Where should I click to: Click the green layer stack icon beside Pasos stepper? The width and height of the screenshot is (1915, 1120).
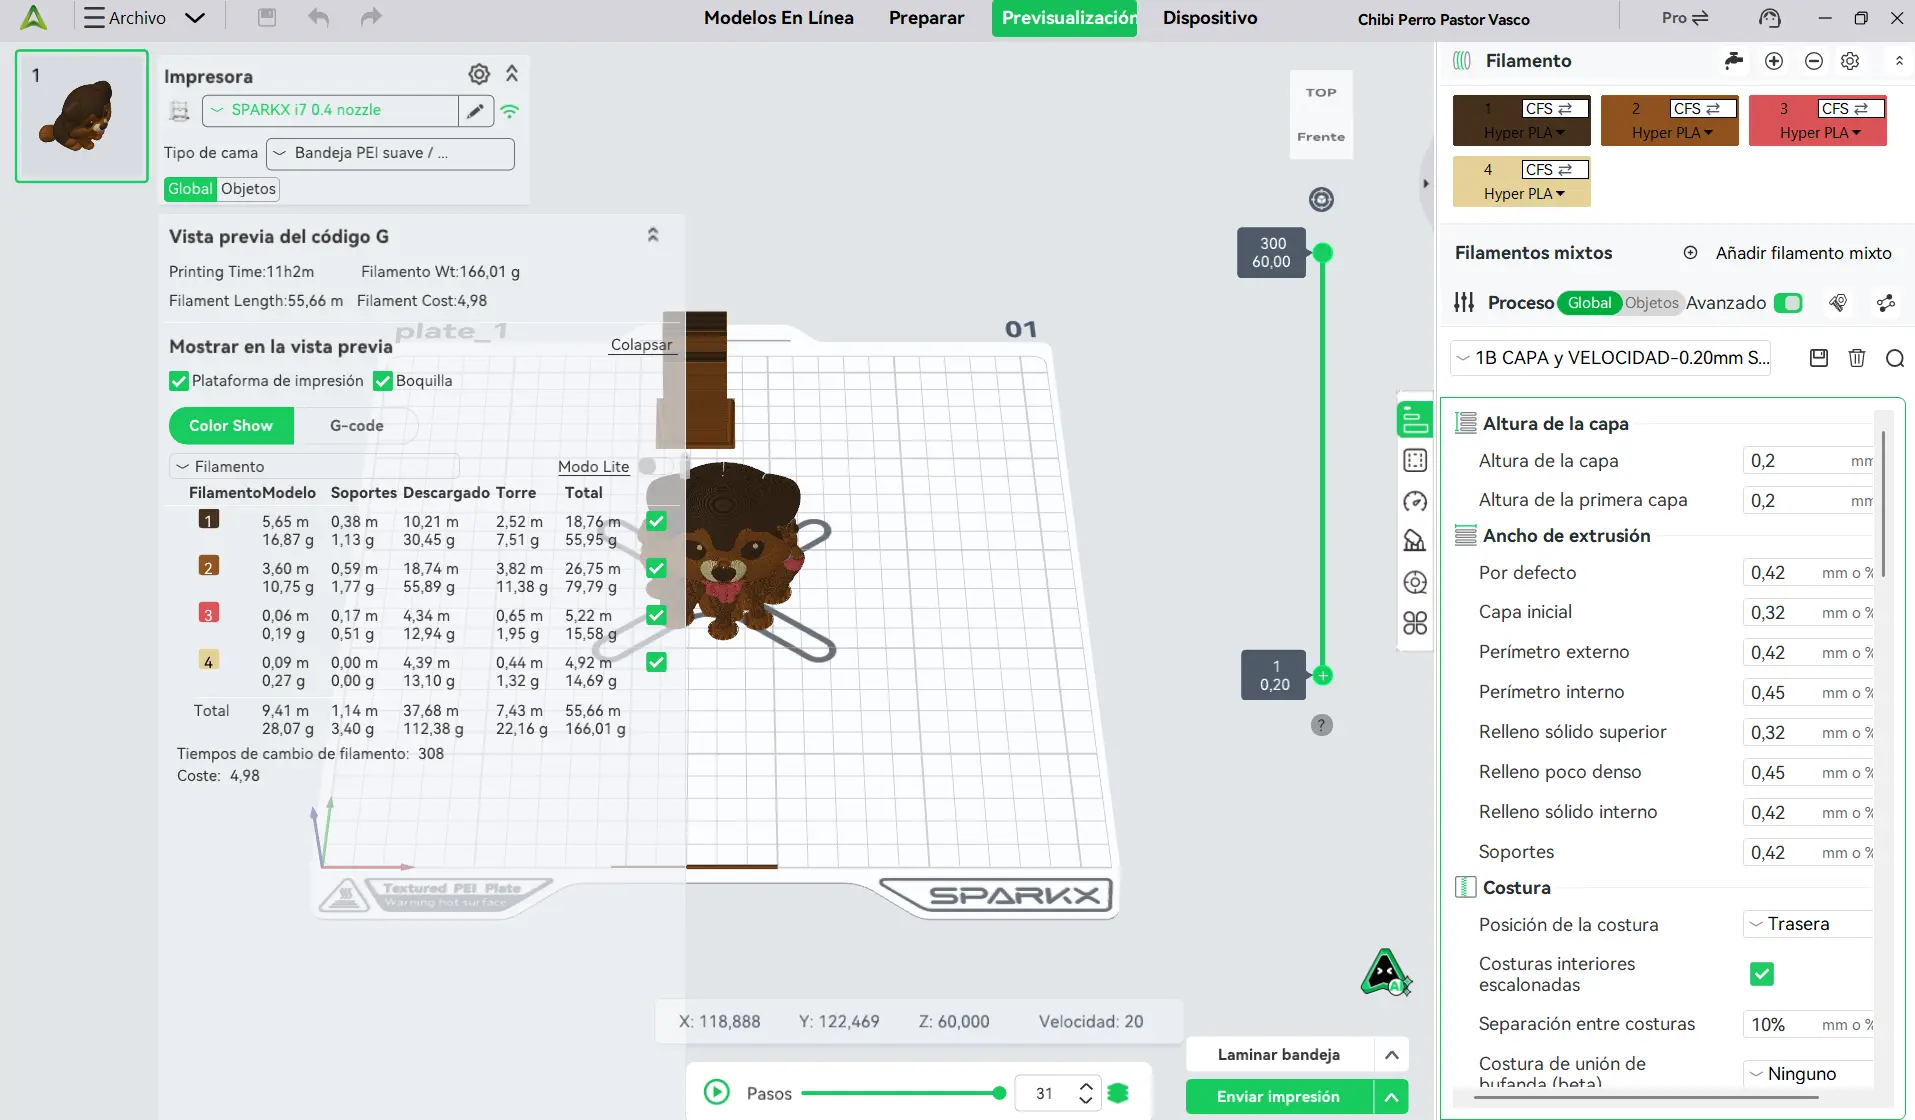pyautogui.click(x=1118, y=1093)
